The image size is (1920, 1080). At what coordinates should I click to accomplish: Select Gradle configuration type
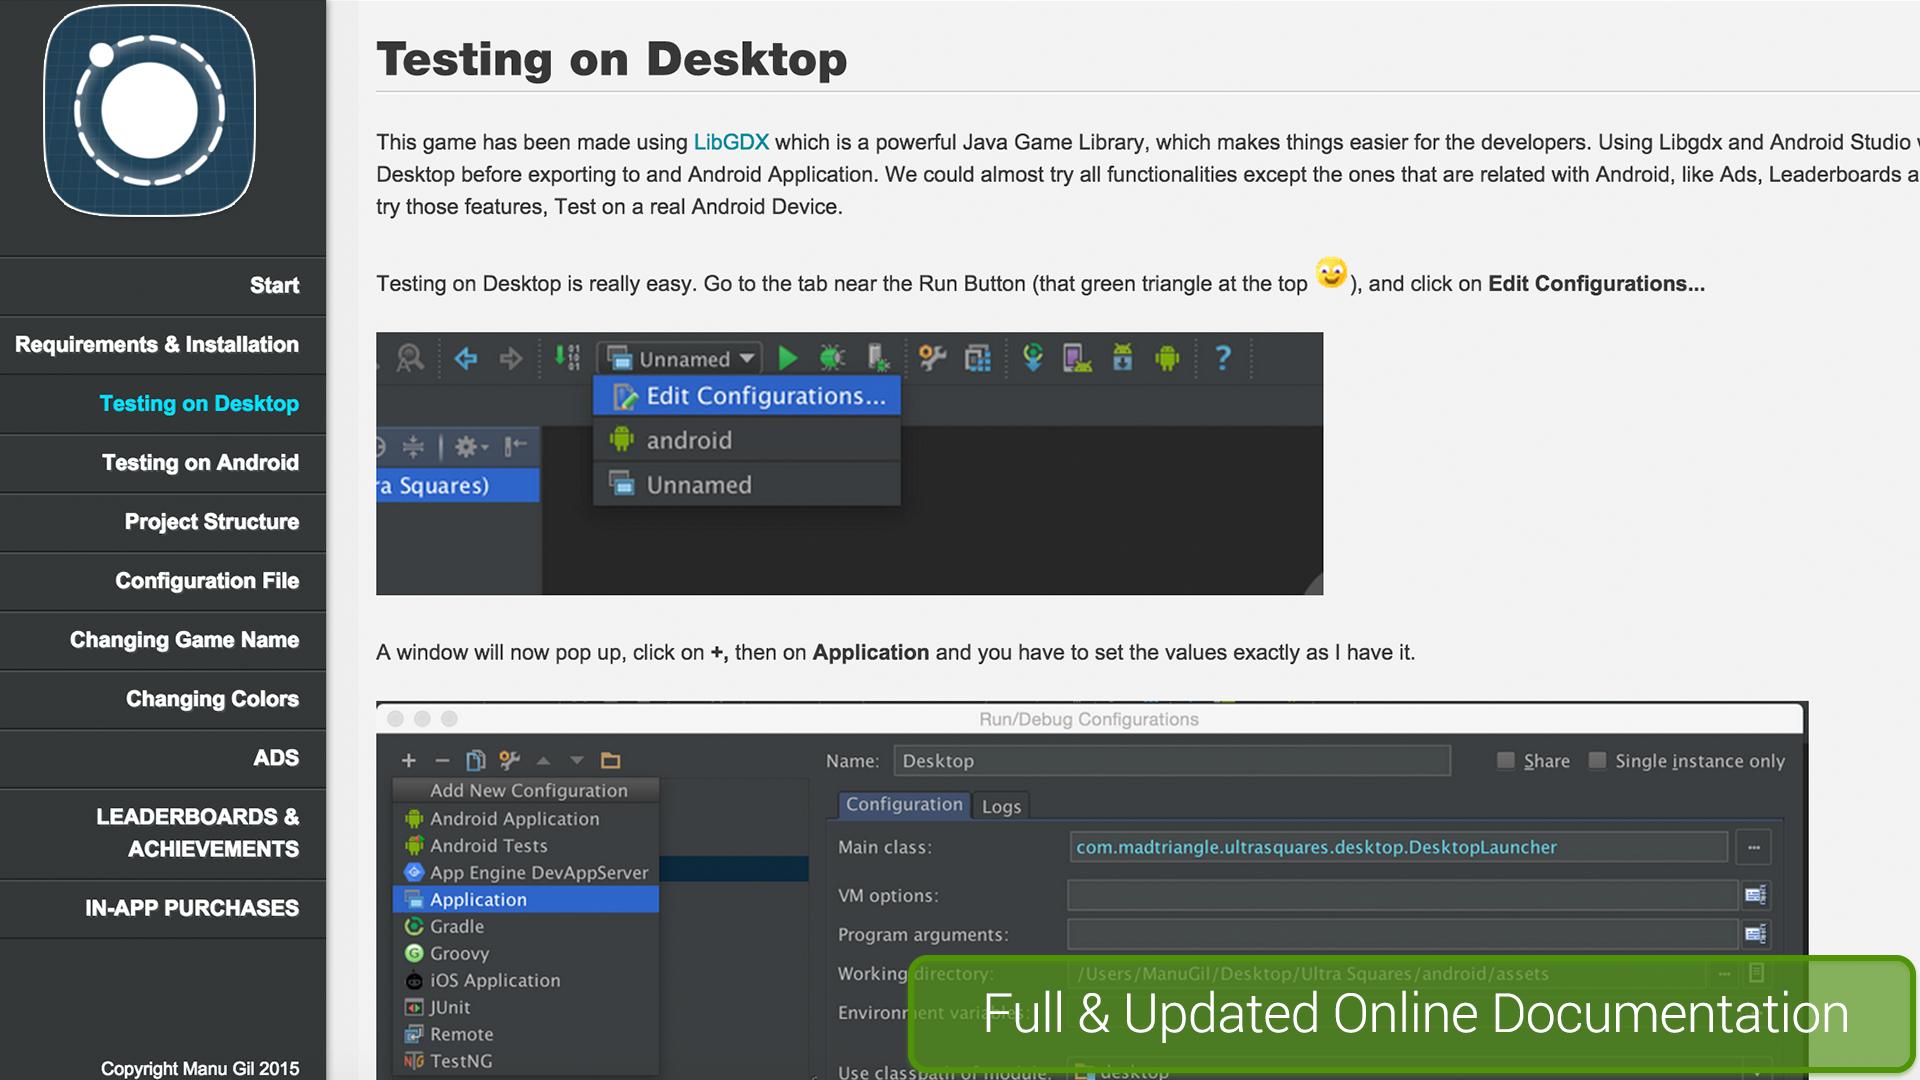[x=526, y=926]
